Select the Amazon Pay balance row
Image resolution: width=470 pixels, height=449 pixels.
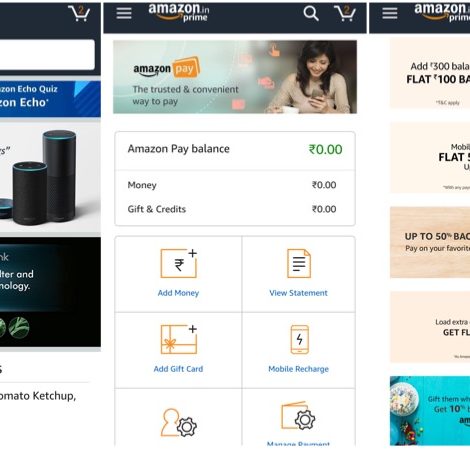pos(235,149)
